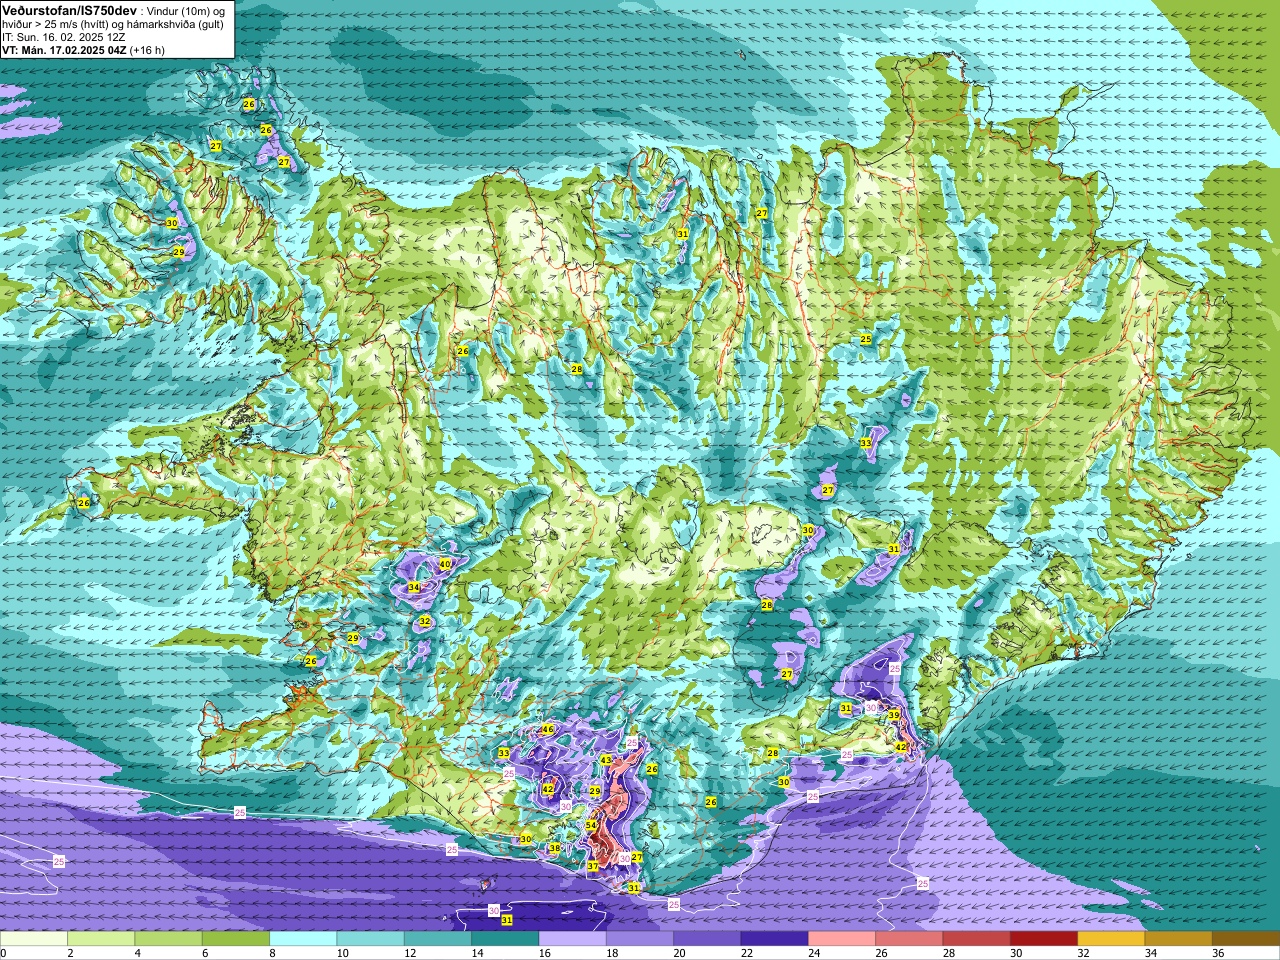Click the yellow 40 gust label
The image size is (1280, 960).
click(445, 564)
